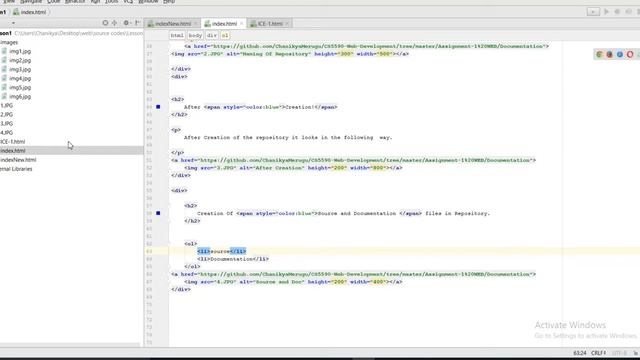The height and width of the screenshot is (360, 640).
Task: Open in Chrome browser icon
Action: pos(599,54)
